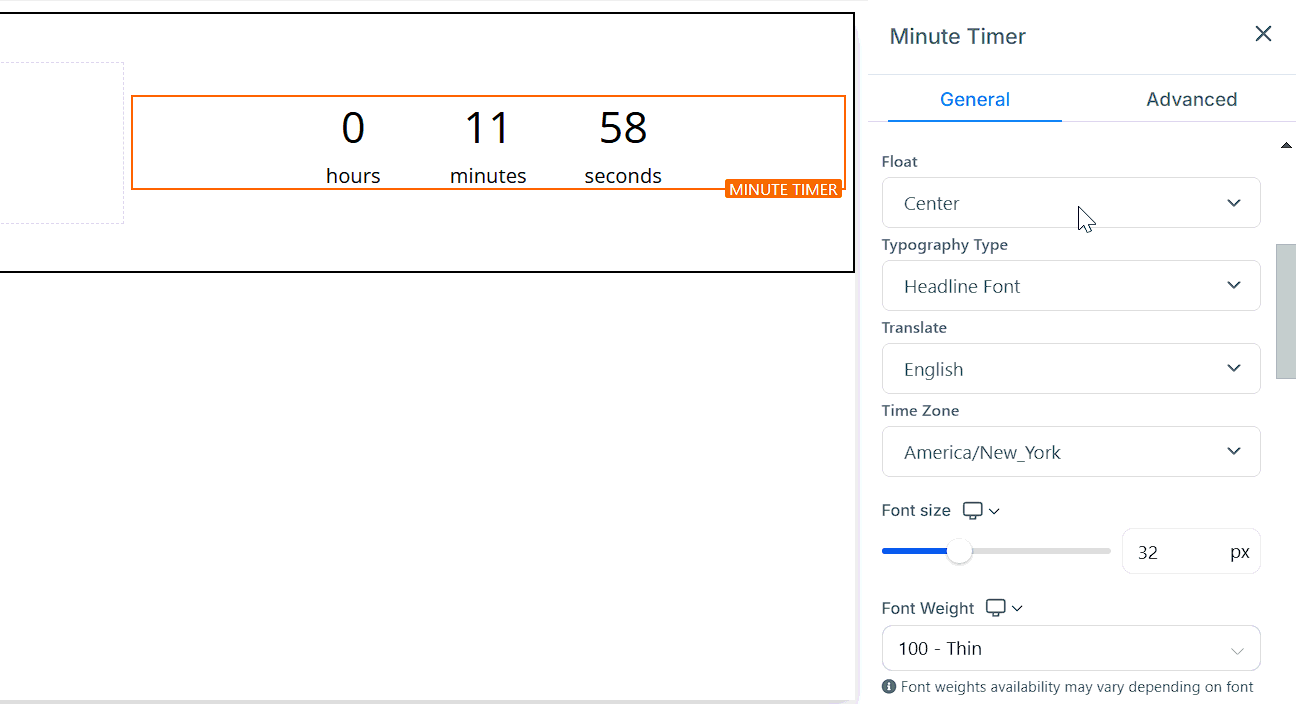Switch to the General tab
Viewport: 1296px width, 704px height.
pyautogui.click(x=974, y=99)
